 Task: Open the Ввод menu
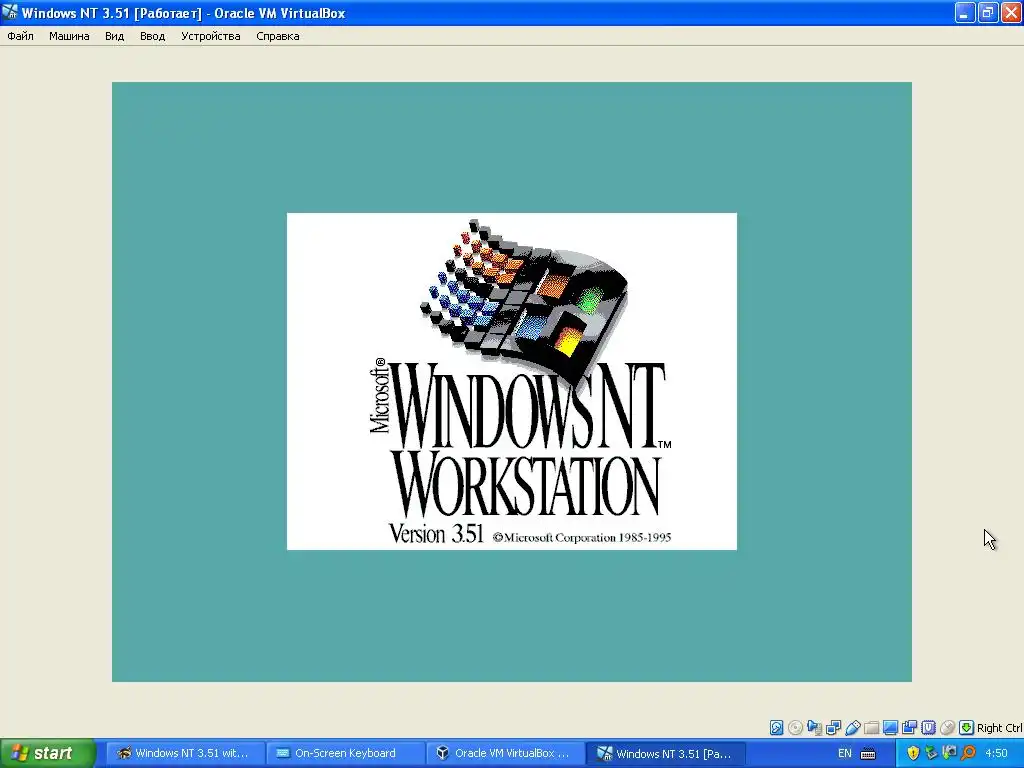pyautogui.click(x=152, y=37)
